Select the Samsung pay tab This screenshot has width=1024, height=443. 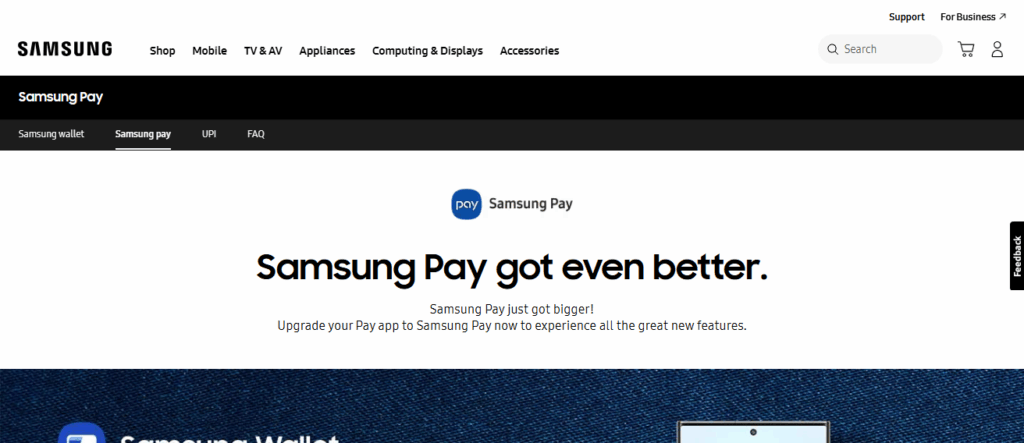click(x=143, y=134)
